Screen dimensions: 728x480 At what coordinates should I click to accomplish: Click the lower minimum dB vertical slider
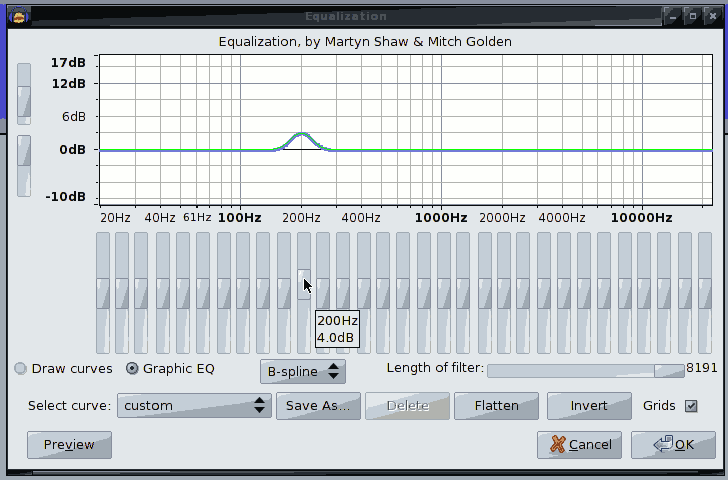[x=24, y=166]
